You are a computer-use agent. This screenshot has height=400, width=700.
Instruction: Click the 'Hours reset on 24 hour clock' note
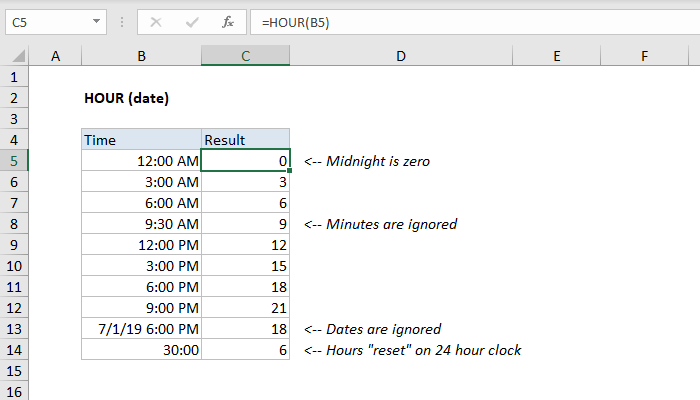[412, 350]
